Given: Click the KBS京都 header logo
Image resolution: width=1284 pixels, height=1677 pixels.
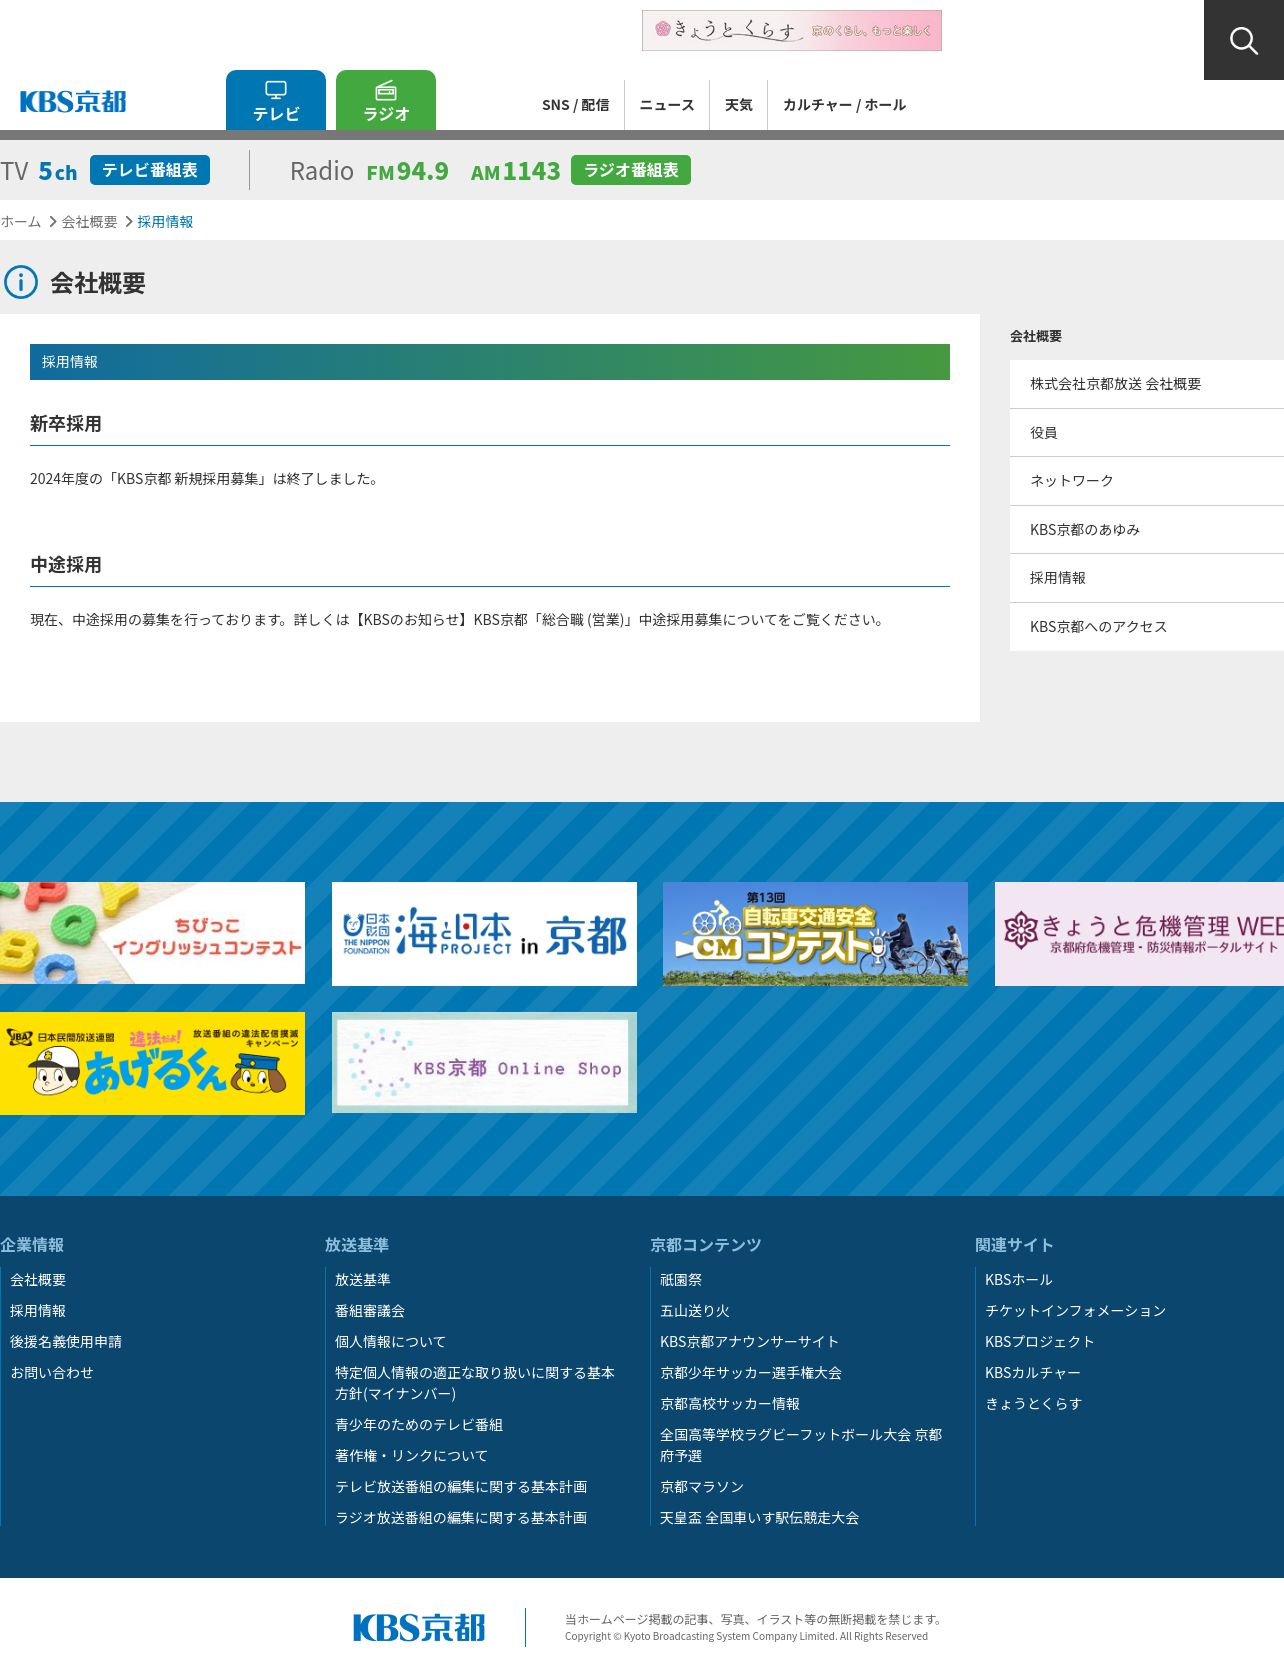Looking at the screenshot, I should point(73,101).
